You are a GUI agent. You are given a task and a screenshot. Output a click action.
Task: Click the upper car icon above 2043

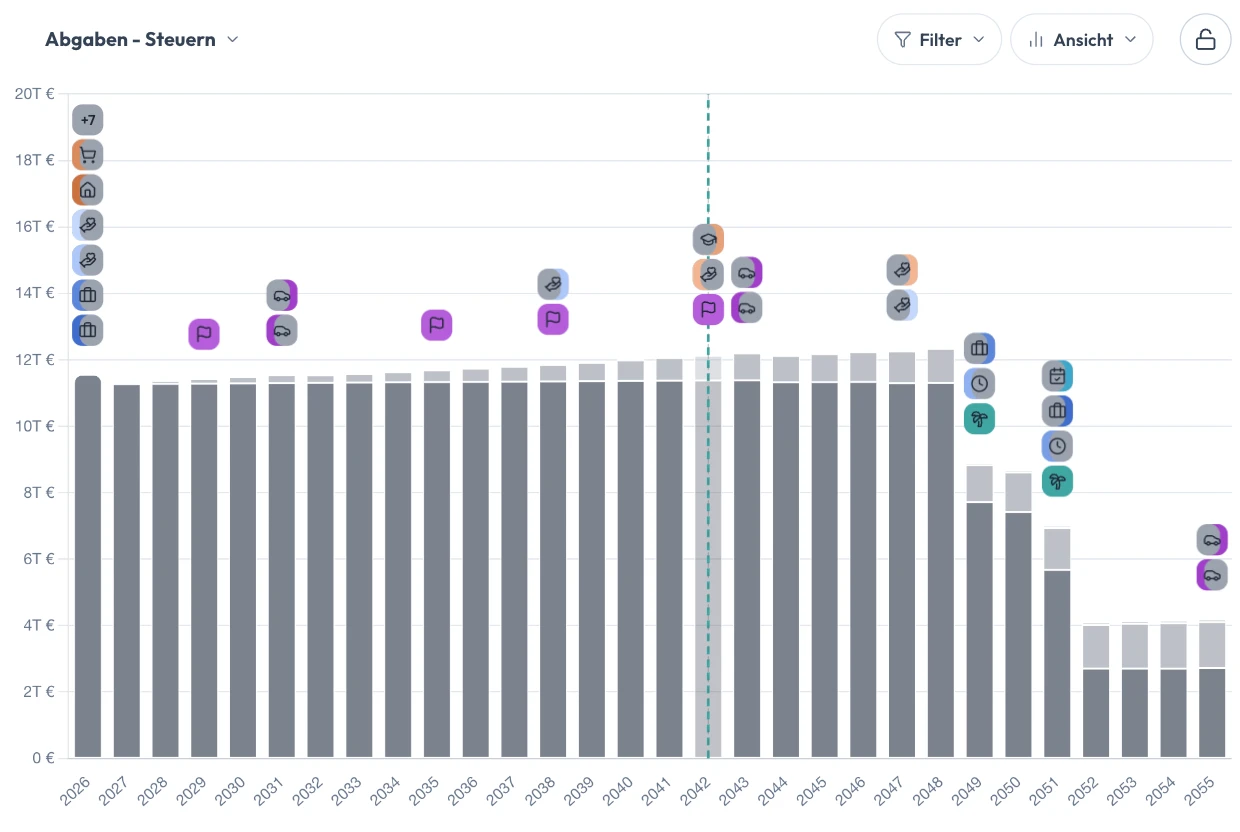747,272
